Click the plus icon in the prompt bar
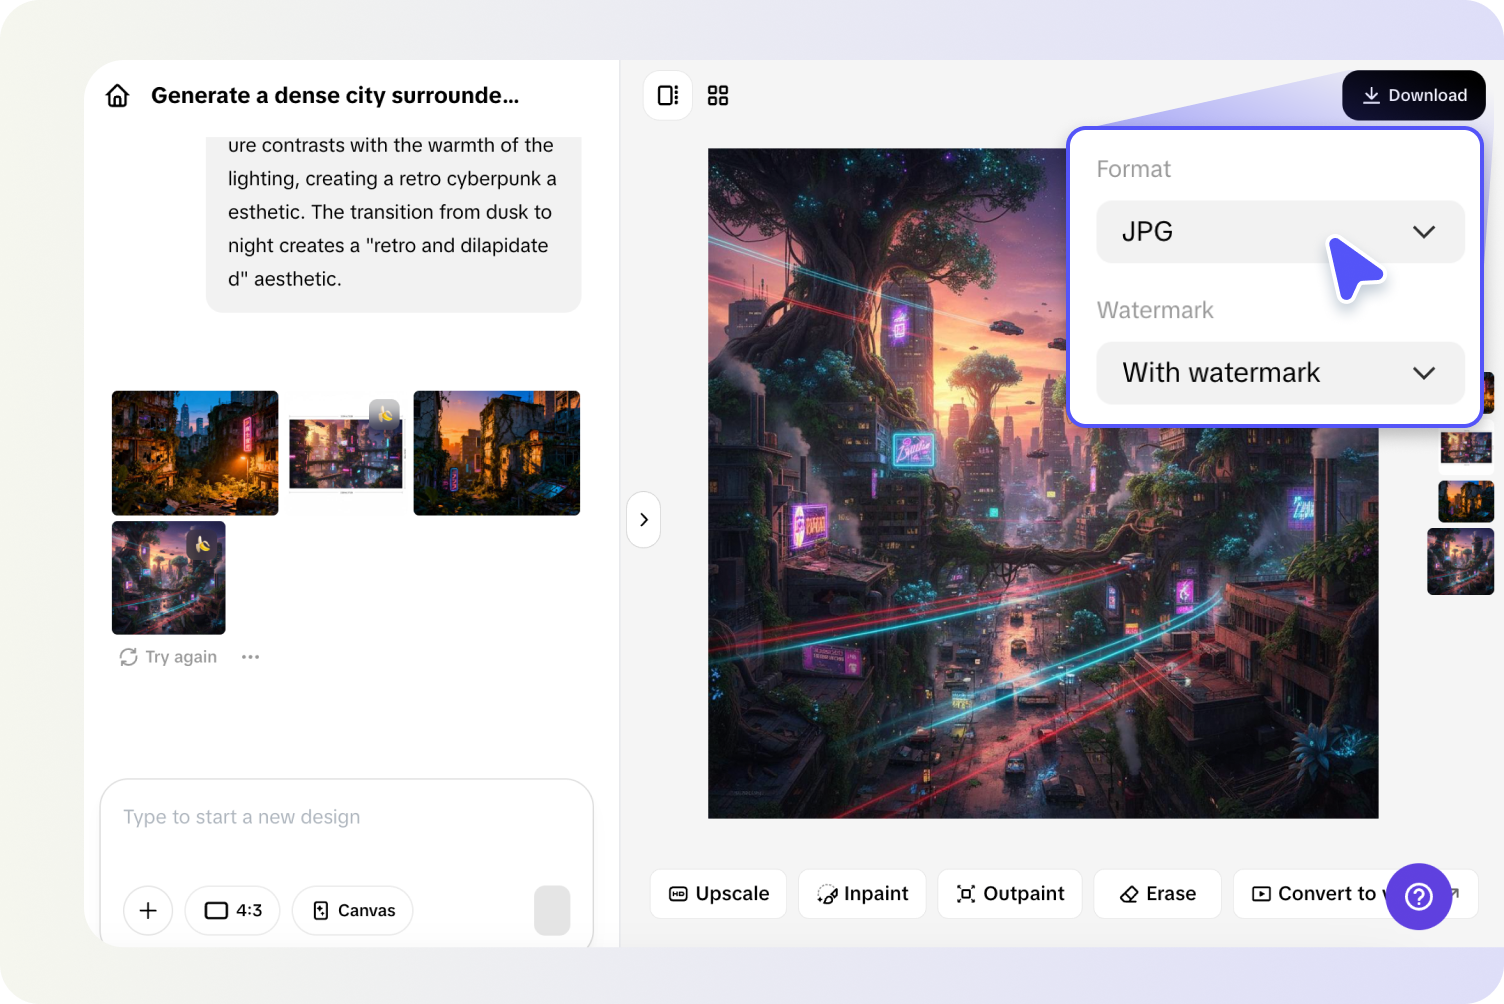Image resolution: width=1504 pixels, height=1004 pixels. click(147, 910)
